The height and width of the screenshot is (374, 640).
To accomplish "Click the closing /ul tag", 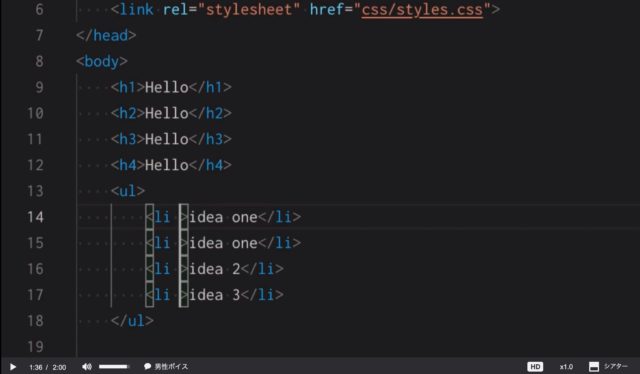I will (132, 321).
